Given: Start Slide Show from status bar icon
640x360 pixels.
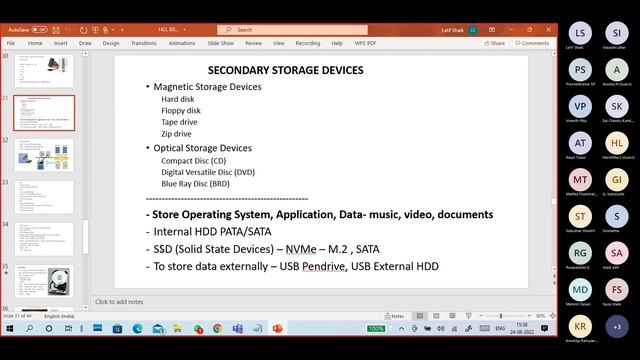Looking at the screenshot, I should click(x=469, y=316).
